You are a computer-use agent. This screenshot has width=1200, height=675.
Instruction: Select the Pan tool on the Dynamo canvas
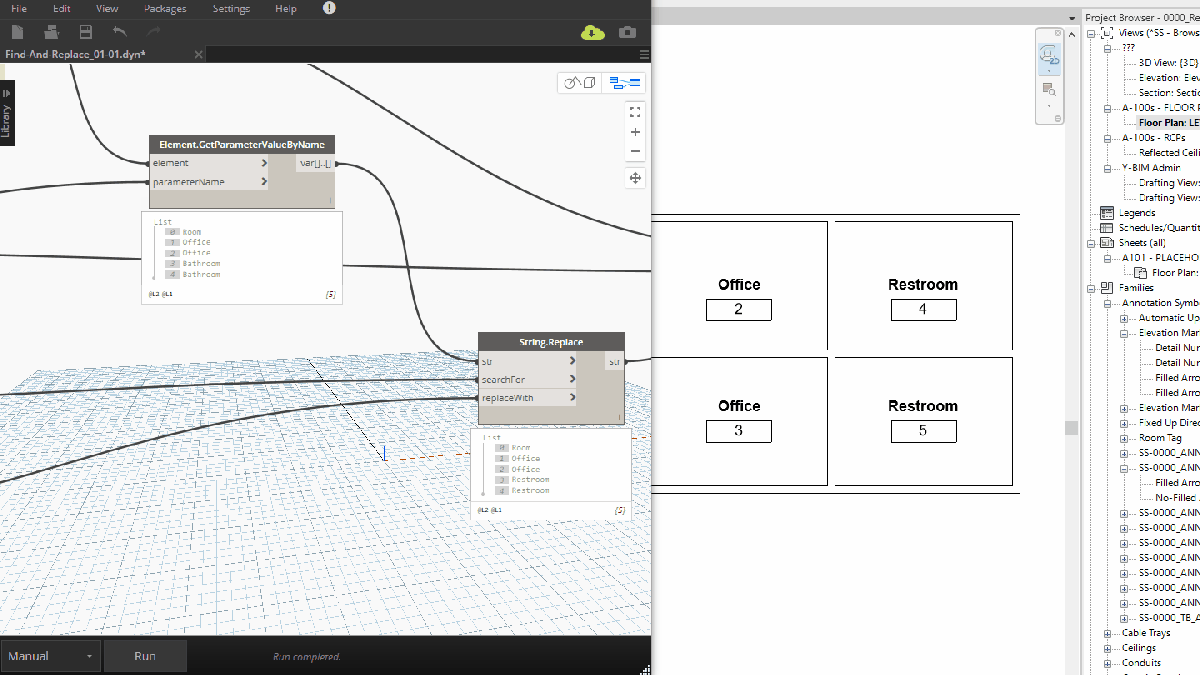[635, 178]
